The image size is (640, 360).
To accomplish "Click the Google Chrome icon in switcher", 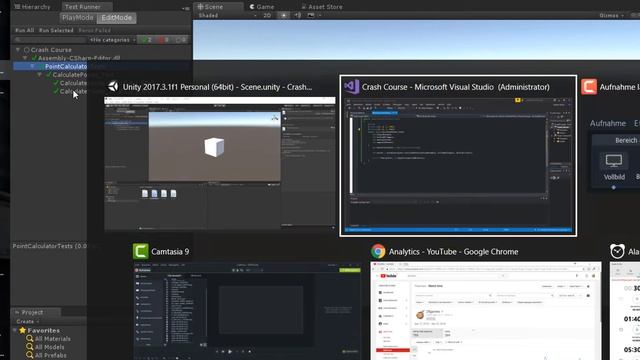I will pos(378,251).
